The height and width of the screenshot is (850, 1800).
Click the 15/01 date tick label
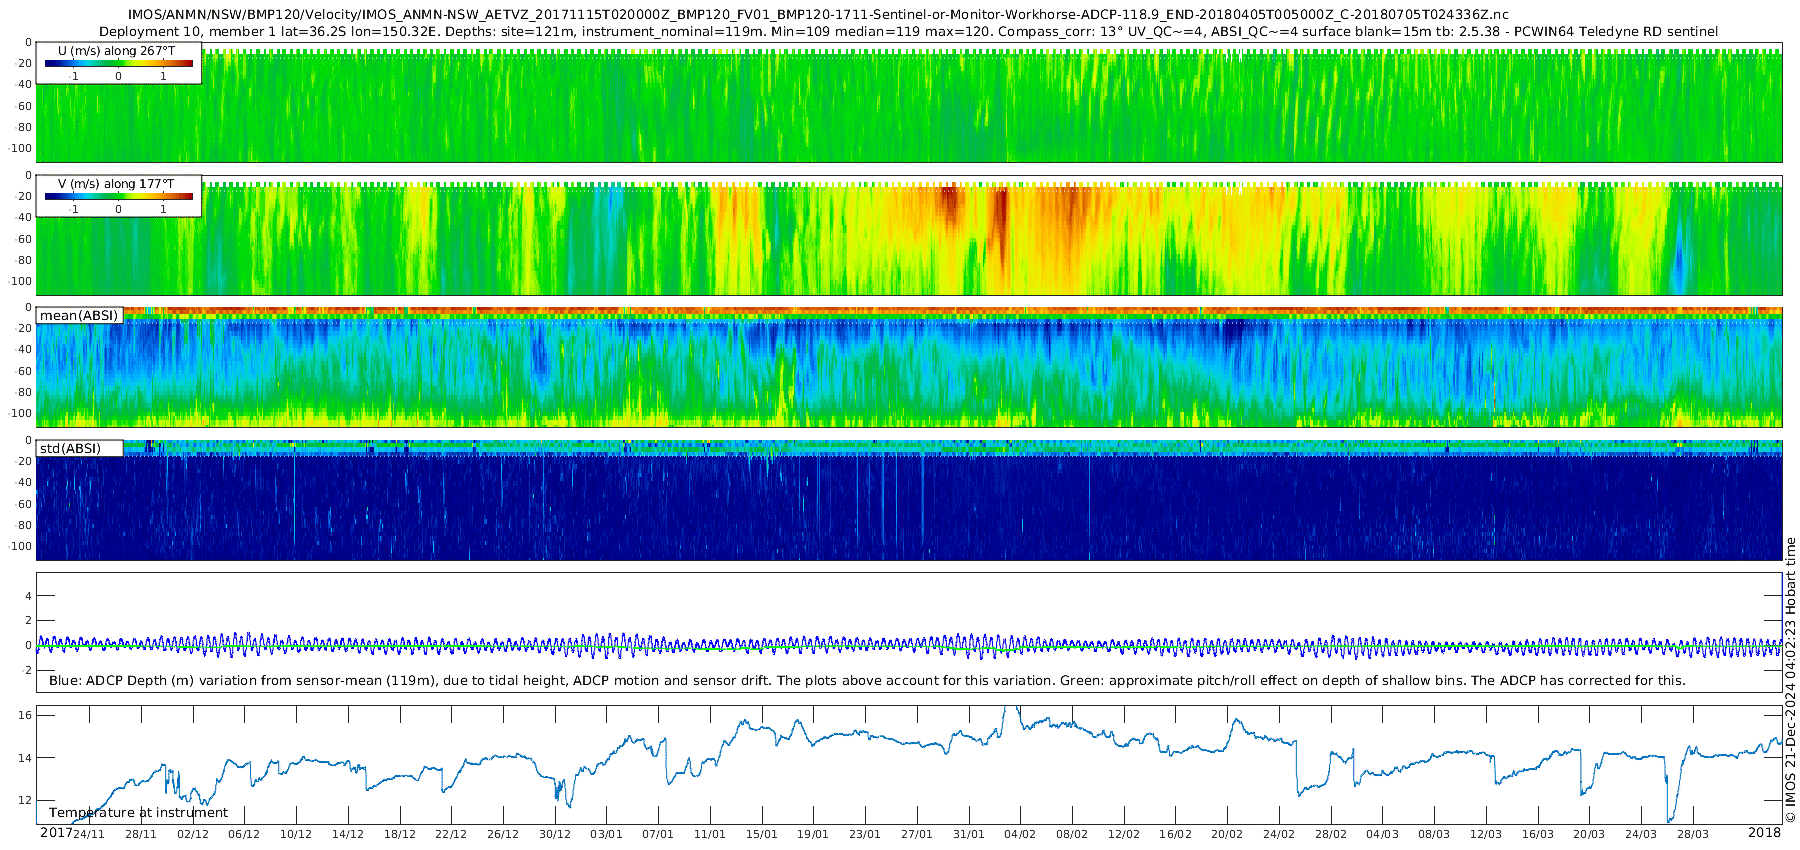762,834
